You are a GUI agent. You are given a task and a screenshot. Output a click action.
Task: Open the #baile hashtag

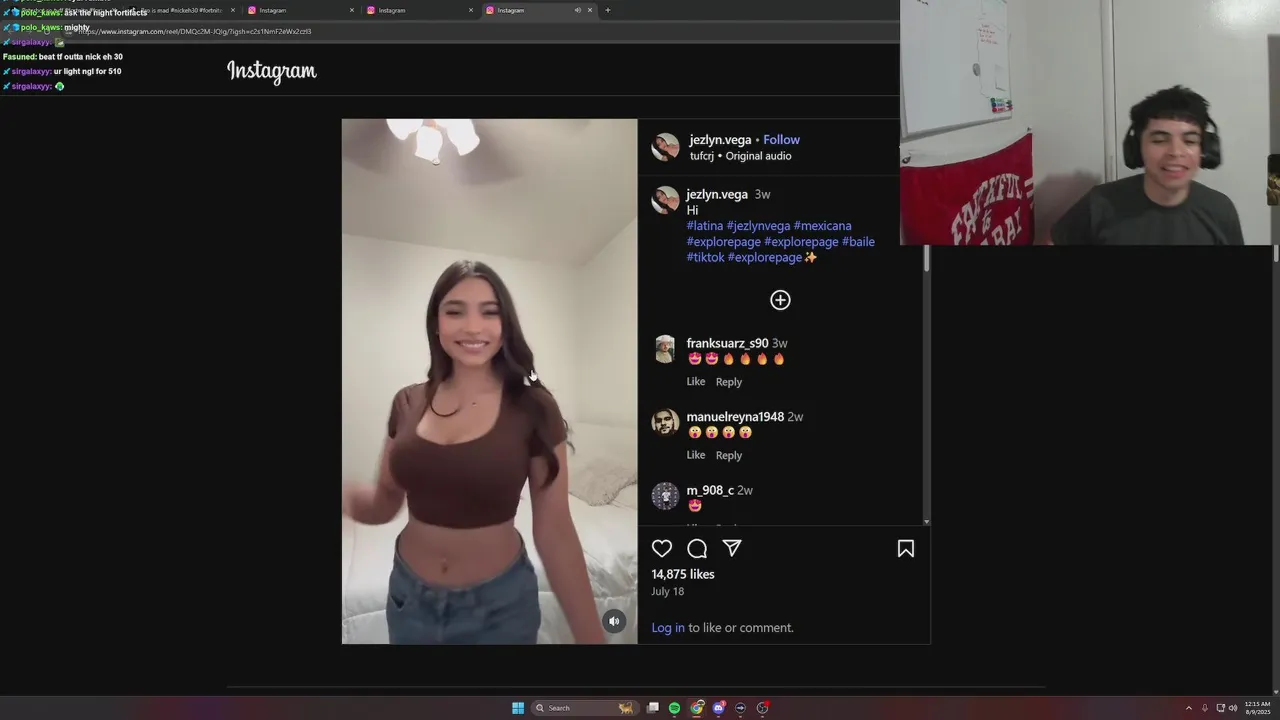858,242
